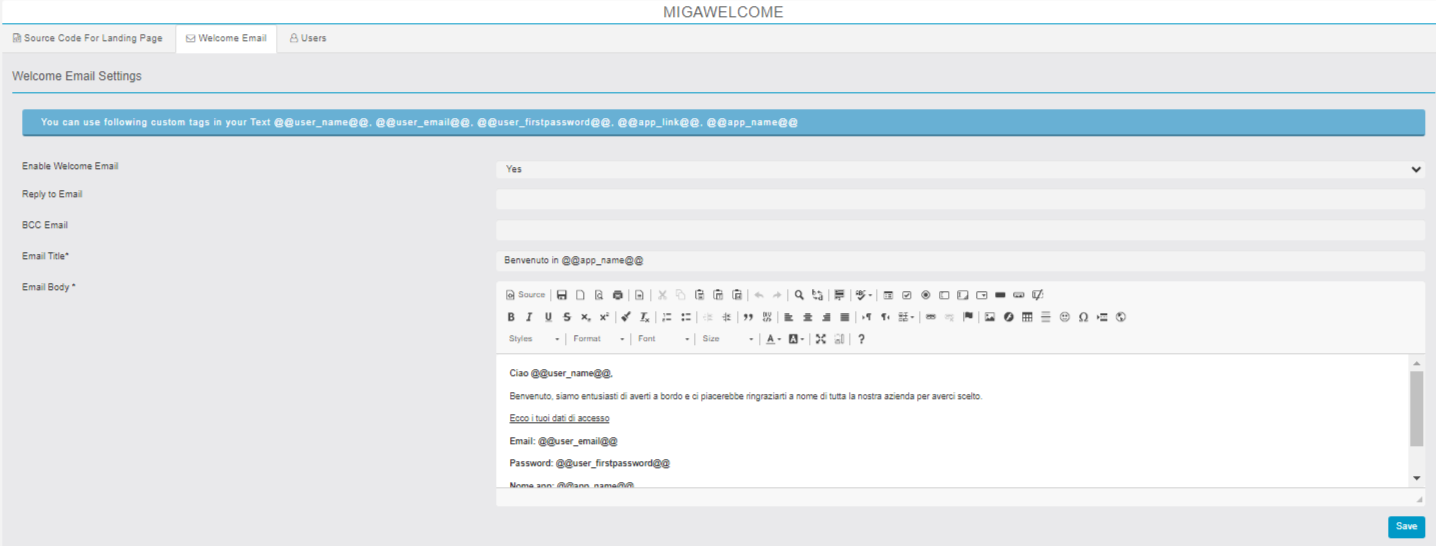Insert an image using the image icon
The image size is (1436, 546).
990,317
